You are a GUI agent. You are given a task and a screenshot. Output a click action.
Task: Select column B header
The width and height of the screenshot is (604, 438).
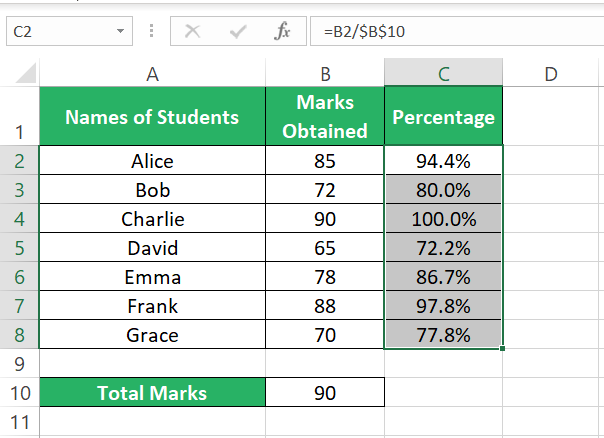(325, 73)
